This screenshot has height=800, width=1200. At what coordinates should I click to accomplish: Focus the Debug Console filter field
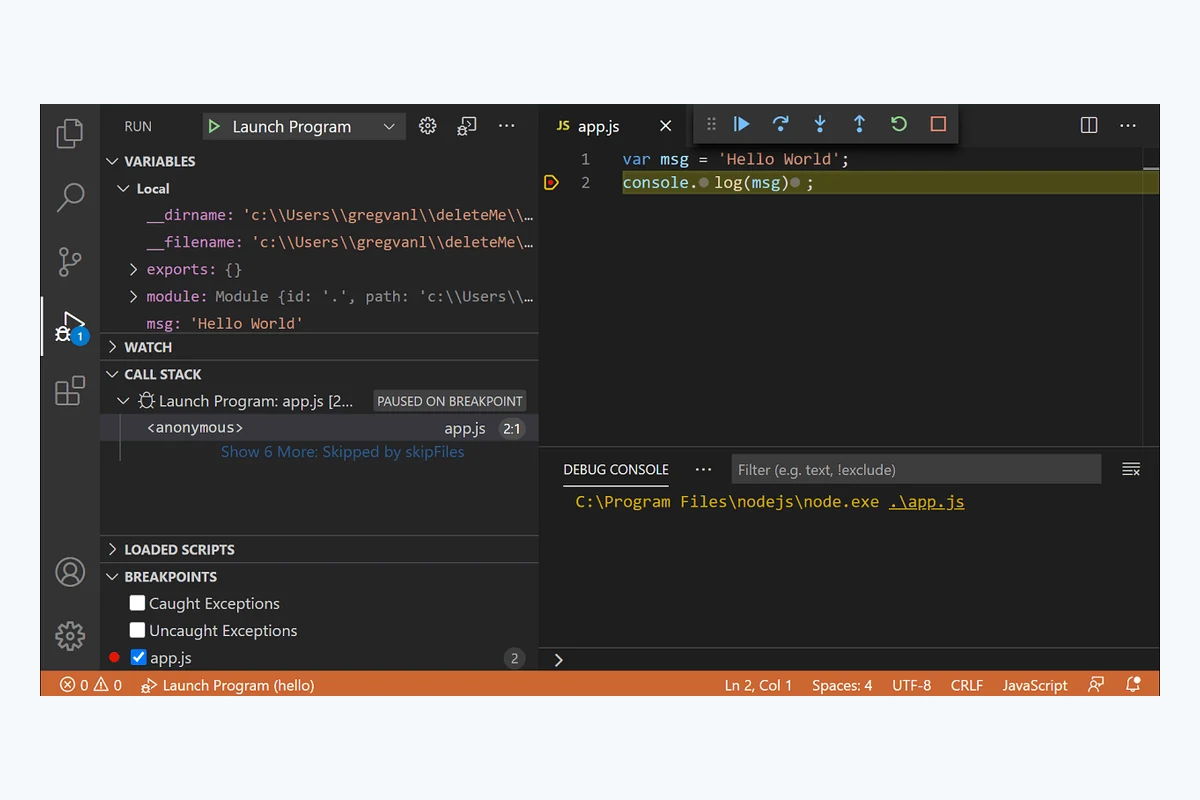tap(915, 469)
